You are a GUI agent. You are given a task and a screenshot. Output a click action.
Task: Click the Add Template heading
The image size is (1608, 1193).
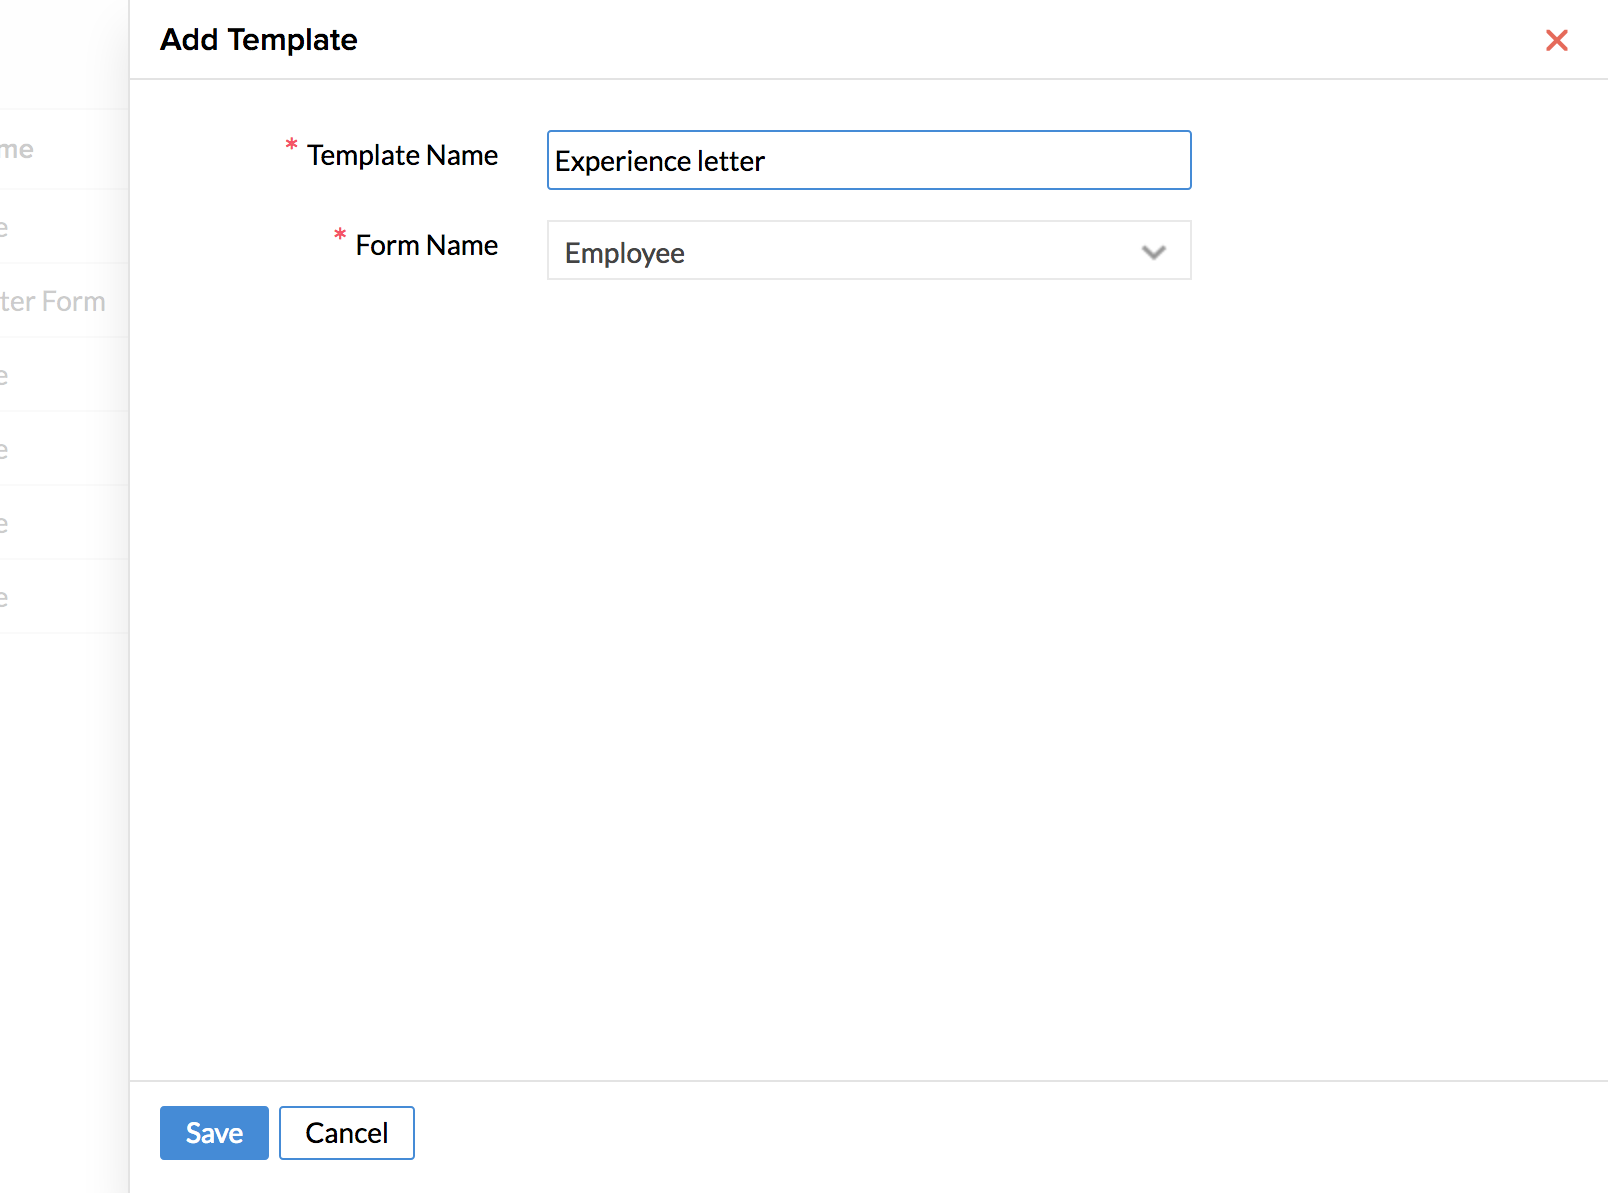(x=259, y=40)
